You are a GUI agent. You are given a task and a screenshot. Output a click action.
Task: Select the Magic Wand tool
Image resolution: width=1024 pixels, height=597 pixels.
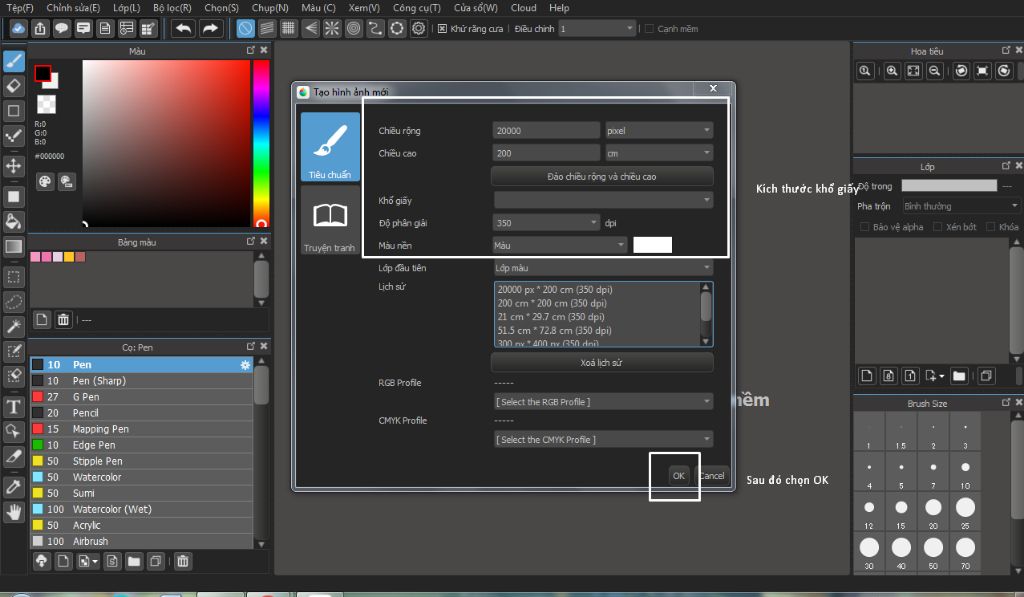(14, 327)
